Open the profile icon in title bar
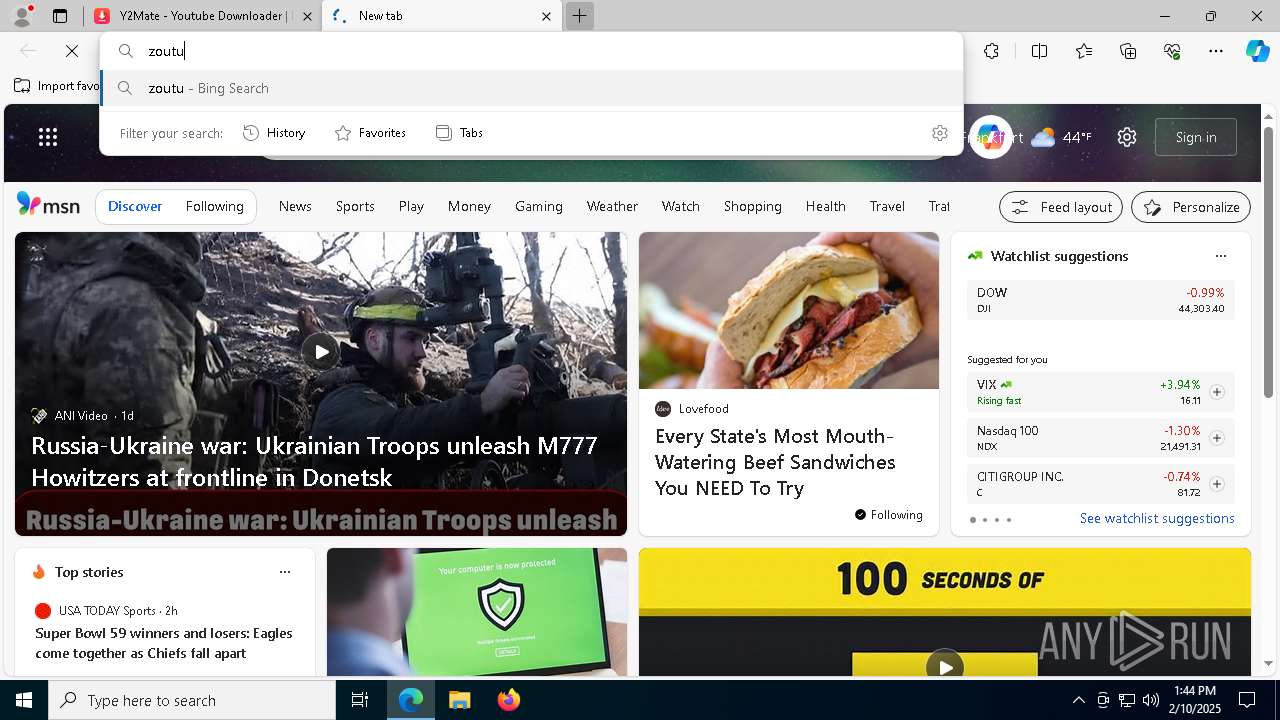 (22, 16)
